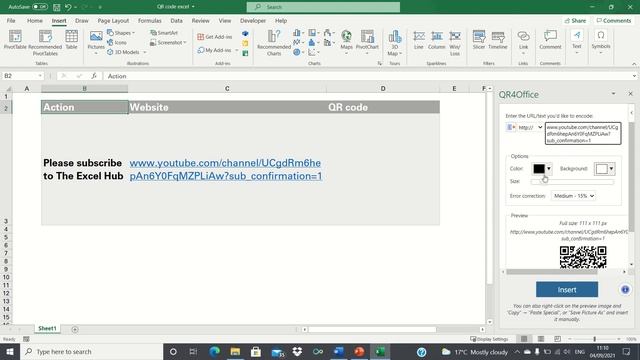Toggle the AutoSave switch
Screen dimensions: 640x360
click(x=40, y=7)
